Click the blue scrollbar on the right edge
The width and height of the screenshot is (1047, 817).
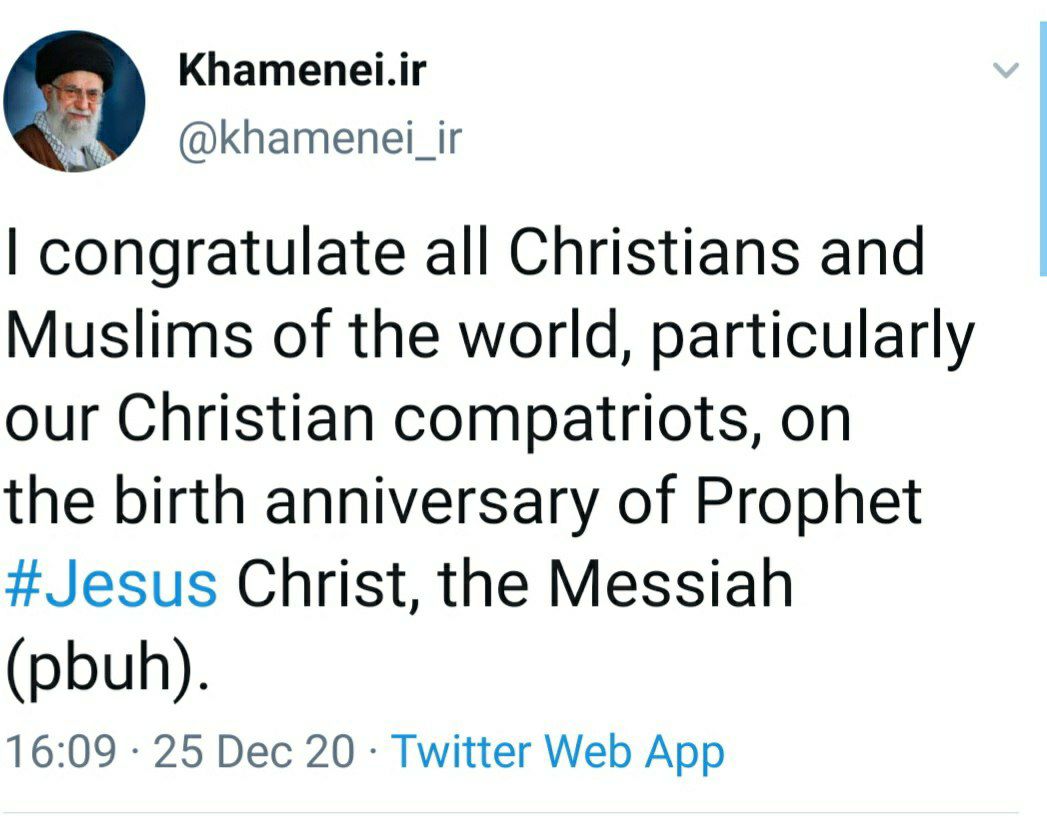[x=1043, y=148]
